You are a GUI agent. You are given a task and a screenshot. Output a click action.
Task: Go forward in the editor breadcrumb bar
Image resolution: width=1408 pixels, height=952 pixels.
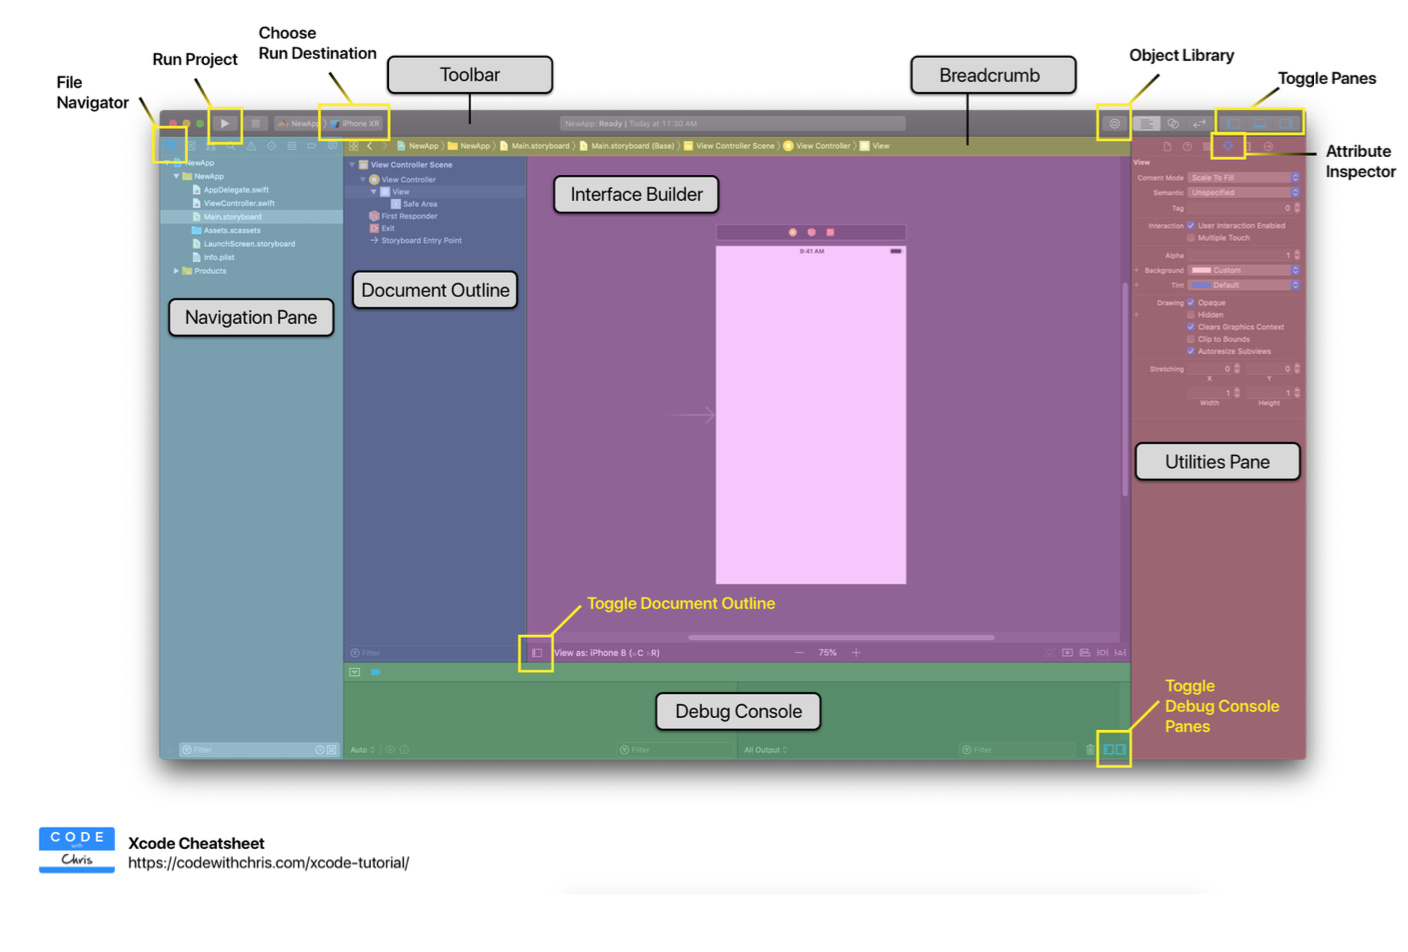coord(384,146)
